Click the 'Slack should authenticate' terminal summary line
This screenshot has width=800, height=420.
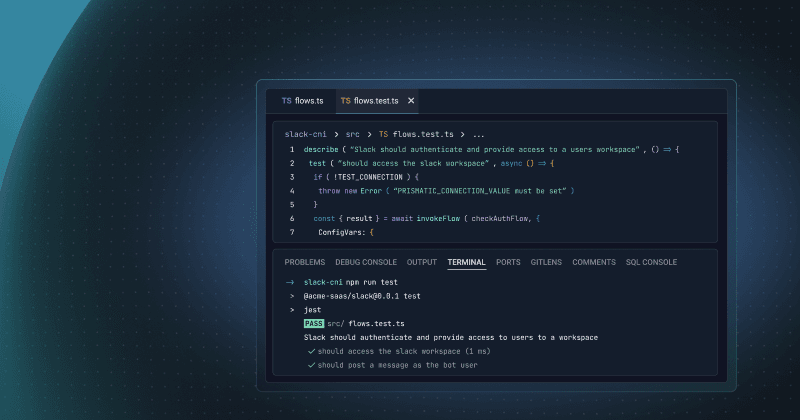(451, 337)
